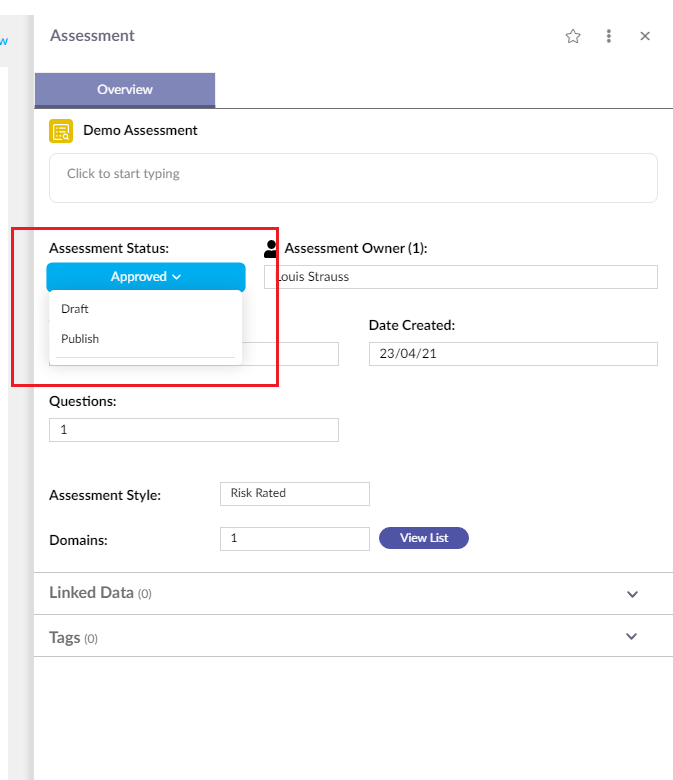The width and height of the screenshot is (673, 780).
Task: Click the View List button
Action: point(423,538)
